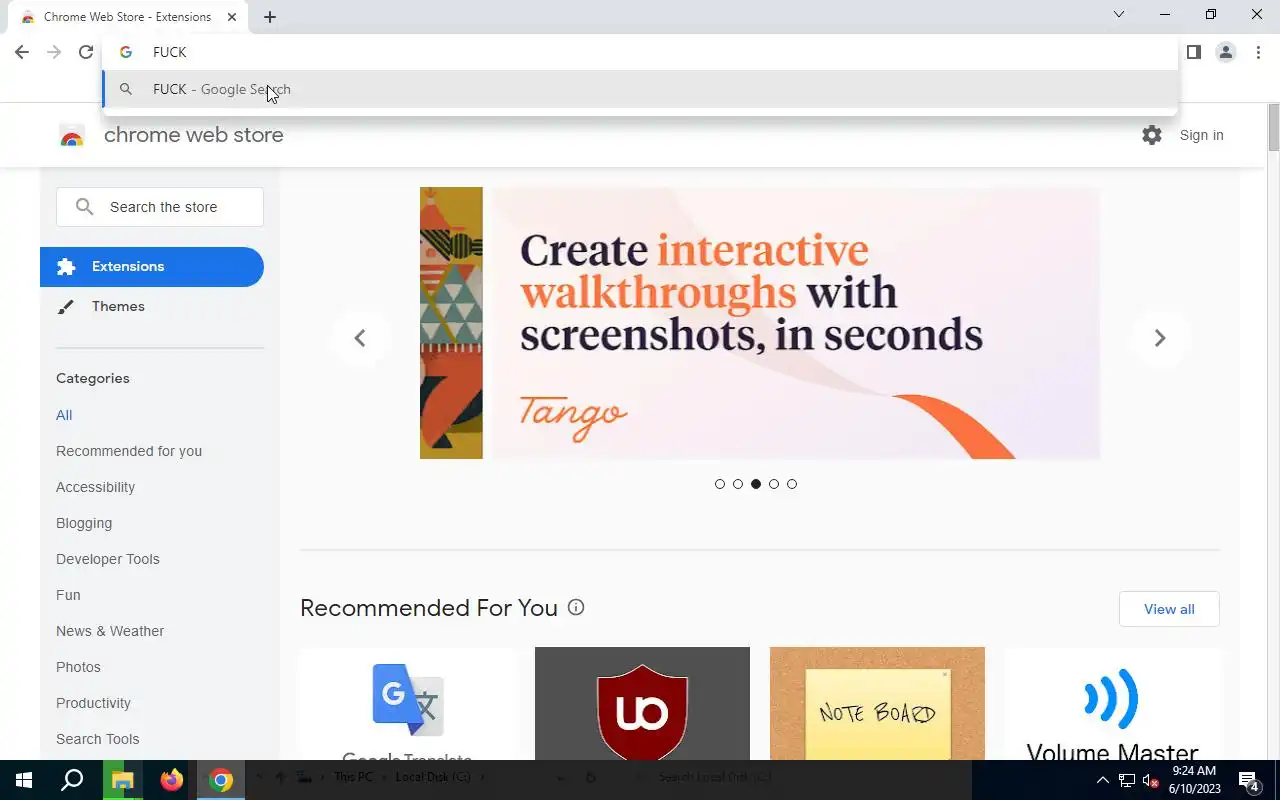Open the uBlock Origin extension card
1280x800 pixels.
point(642,704)
